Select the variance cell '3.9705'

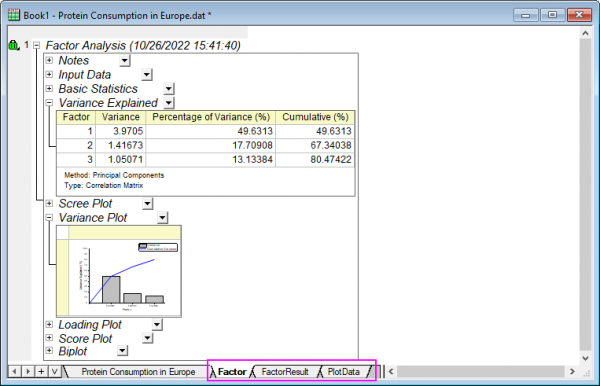[121, 131]
